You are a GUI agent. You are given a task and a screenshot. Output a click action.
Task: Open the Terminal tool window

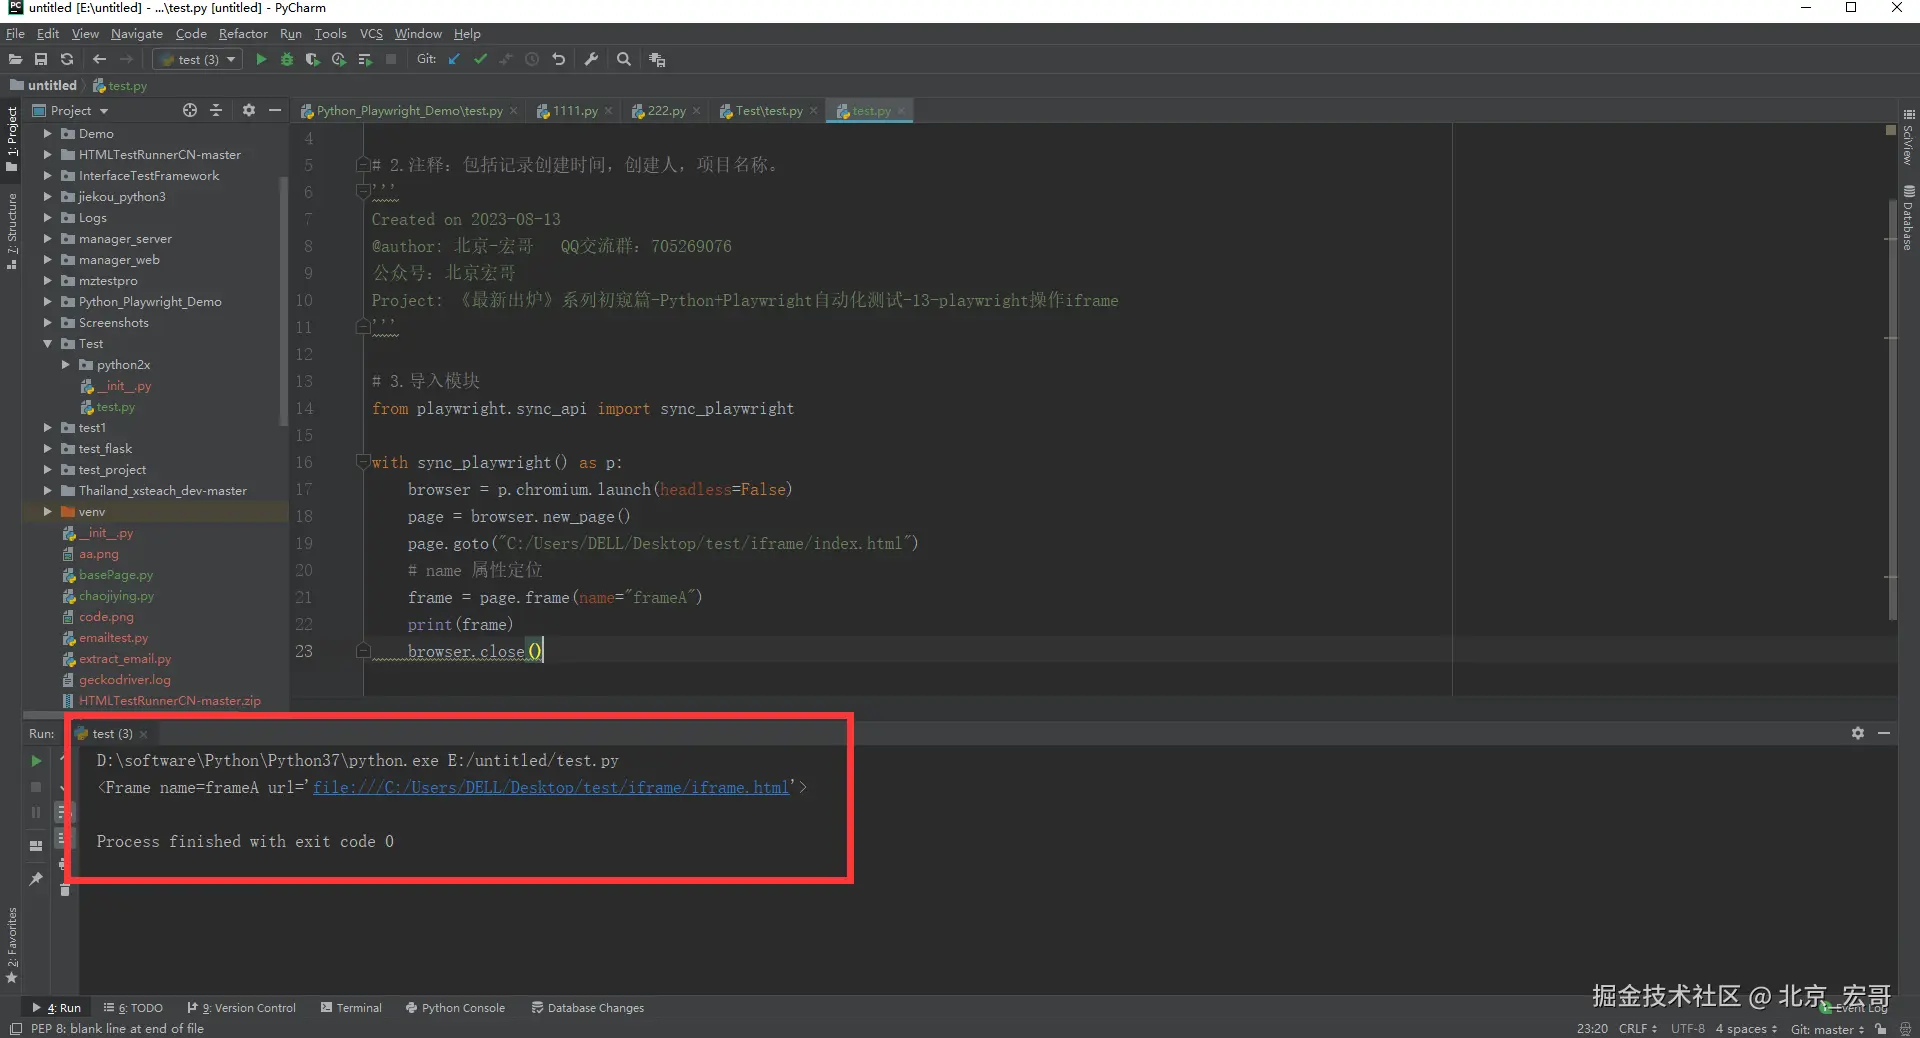pyautogui.click(x=352, y=1008)
